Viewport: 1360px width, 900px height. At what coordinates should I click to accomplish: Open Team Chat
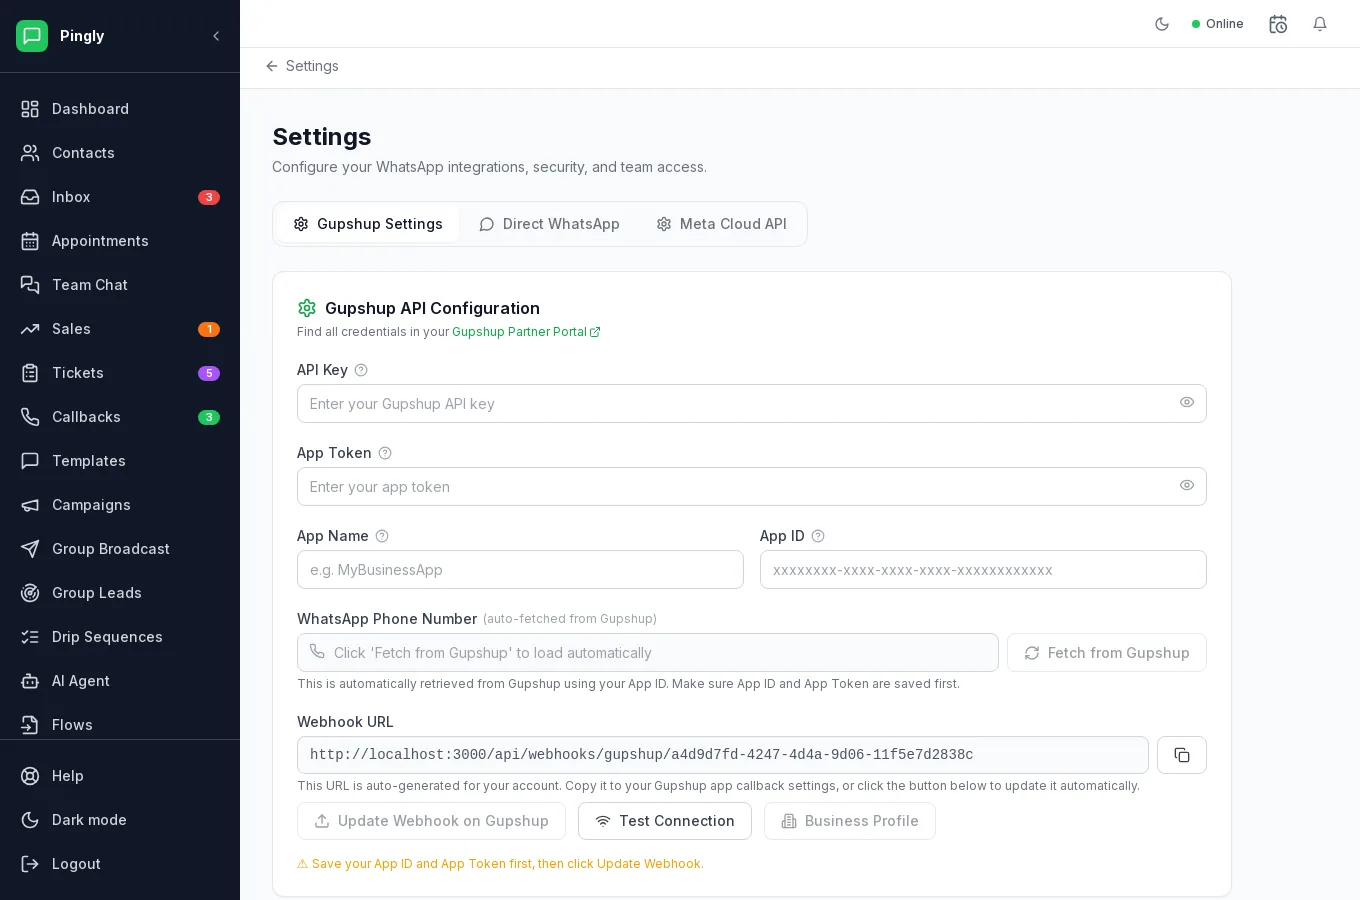pos(120,285)
